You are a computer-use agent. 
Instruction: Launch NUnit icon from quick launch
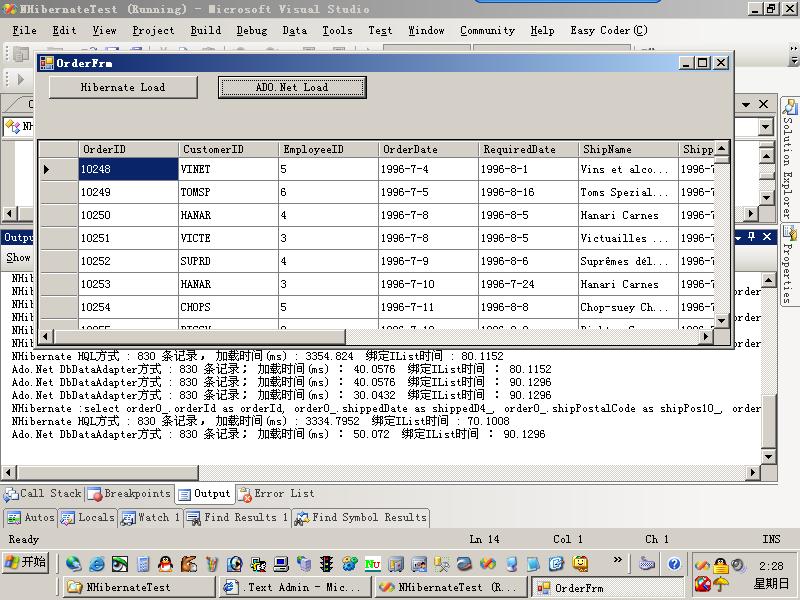click(x=372, y=564)
